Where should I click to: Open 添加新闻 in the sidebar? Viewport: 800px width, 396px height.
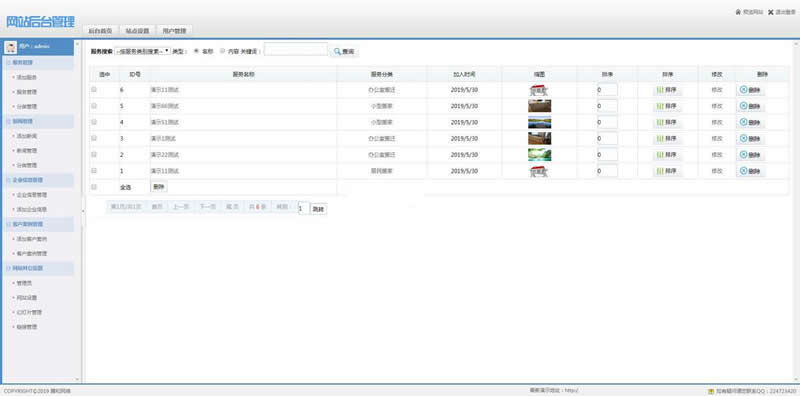(x=27, y=136)
